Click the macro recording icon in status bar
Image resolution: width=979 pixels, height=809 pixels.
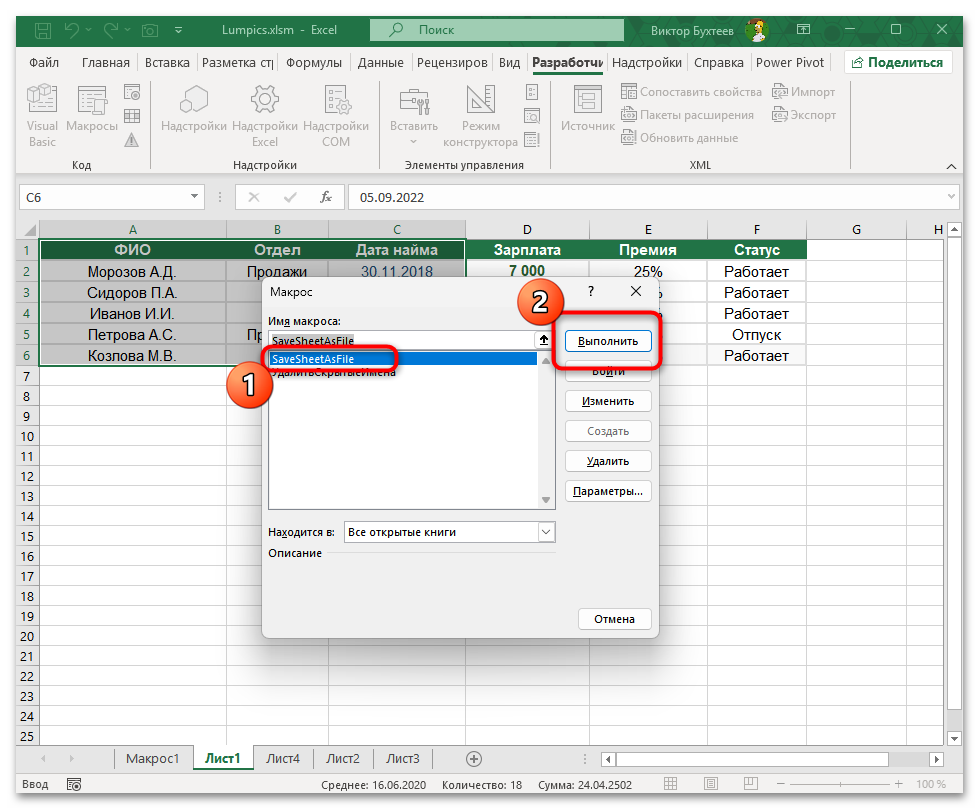(74, 784)
